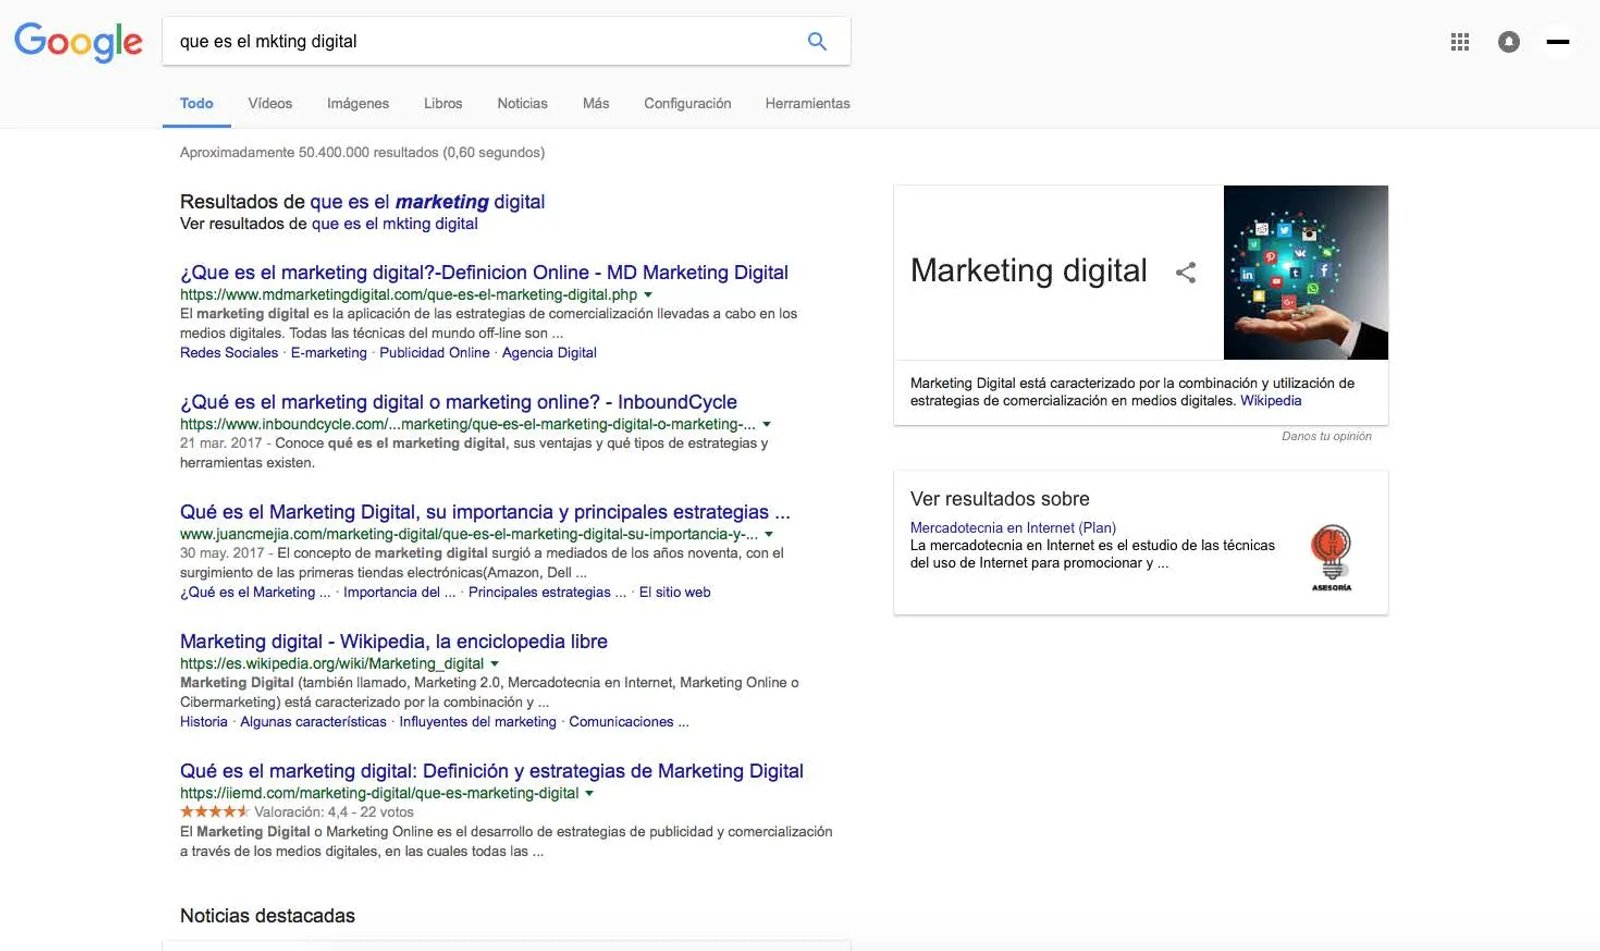Open Mercadotecnia en Internet (Plan) link
This screenshot has height=951, width=1600.
1013,528
